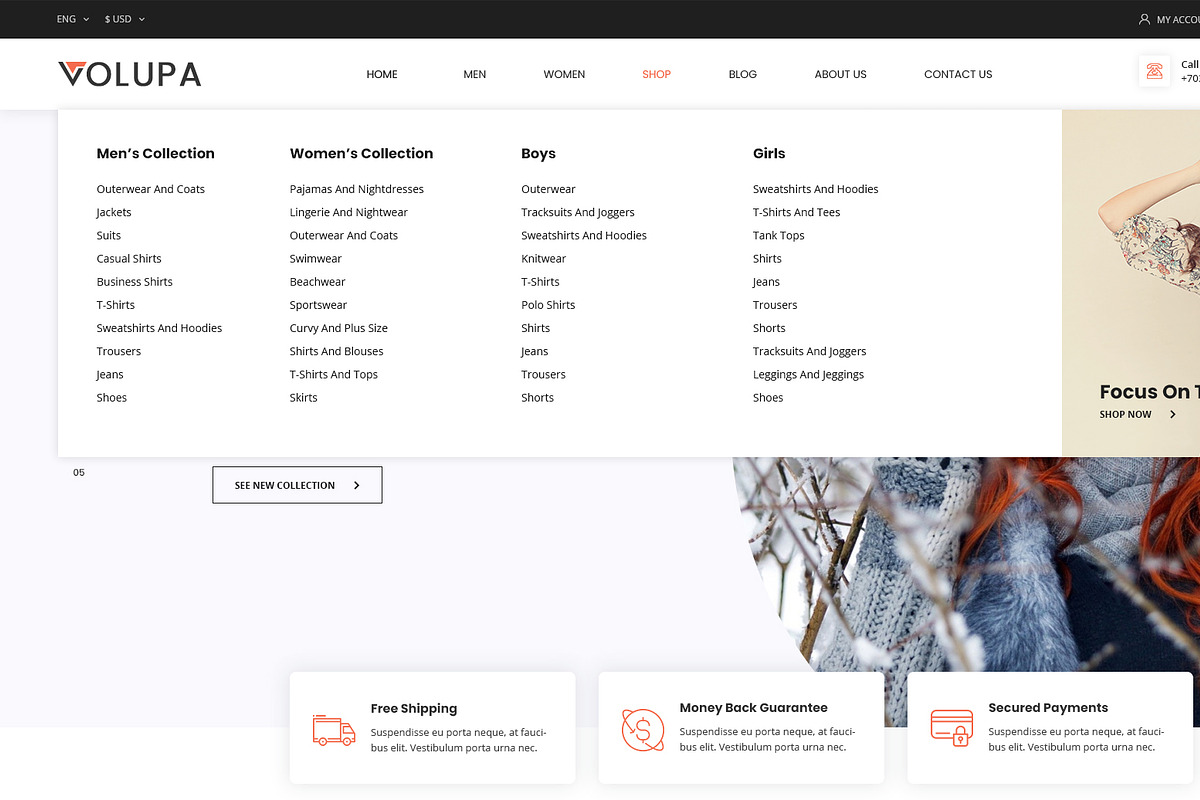This screenshot has width=1200, height=800.
Task: Open Boys Tracksuits And Joggers
Action: tap(578, 212)
